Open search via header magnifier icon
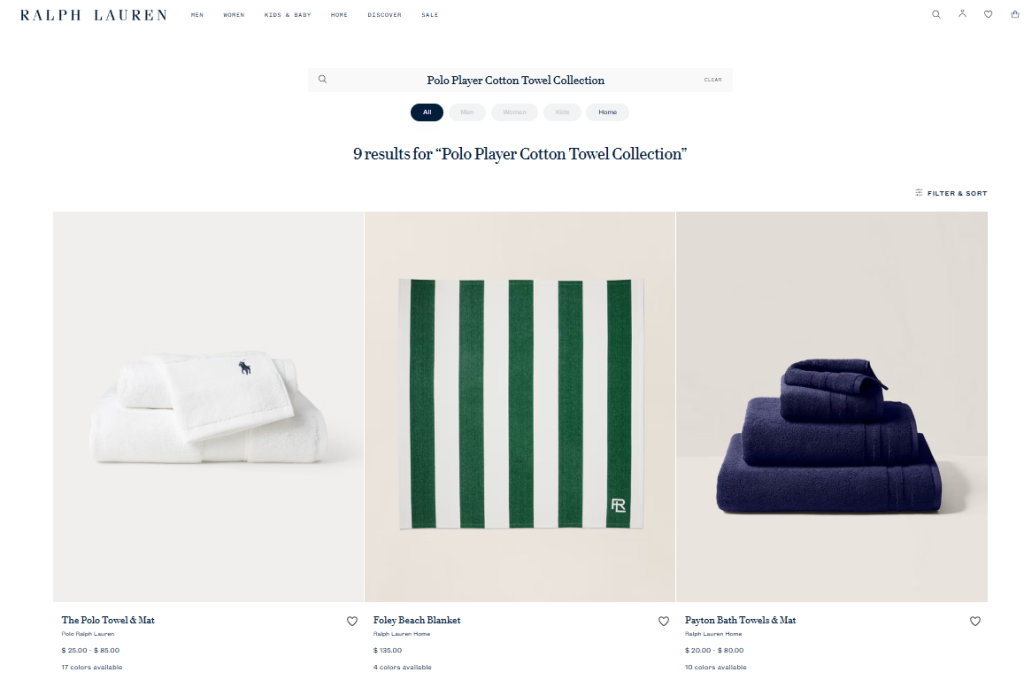The height and width of the screenshot is (688, 1024). pyautogui.click(x=936, y=14)
